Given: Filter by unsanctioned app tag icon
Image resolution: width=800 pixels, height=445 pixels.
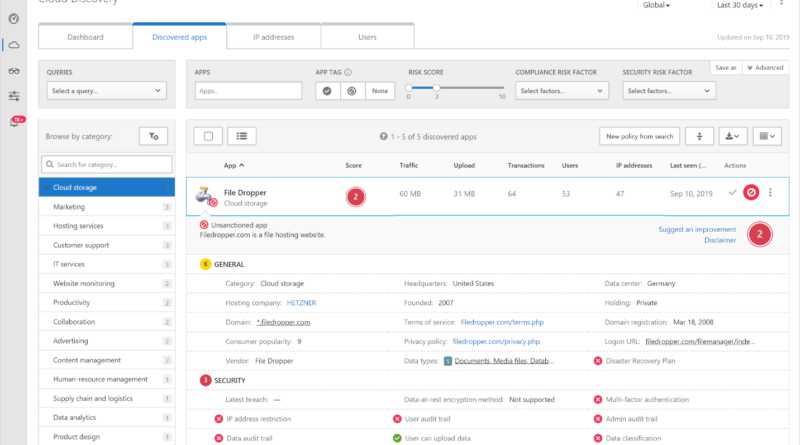Looking at the screenshot, I should (352, 91).
